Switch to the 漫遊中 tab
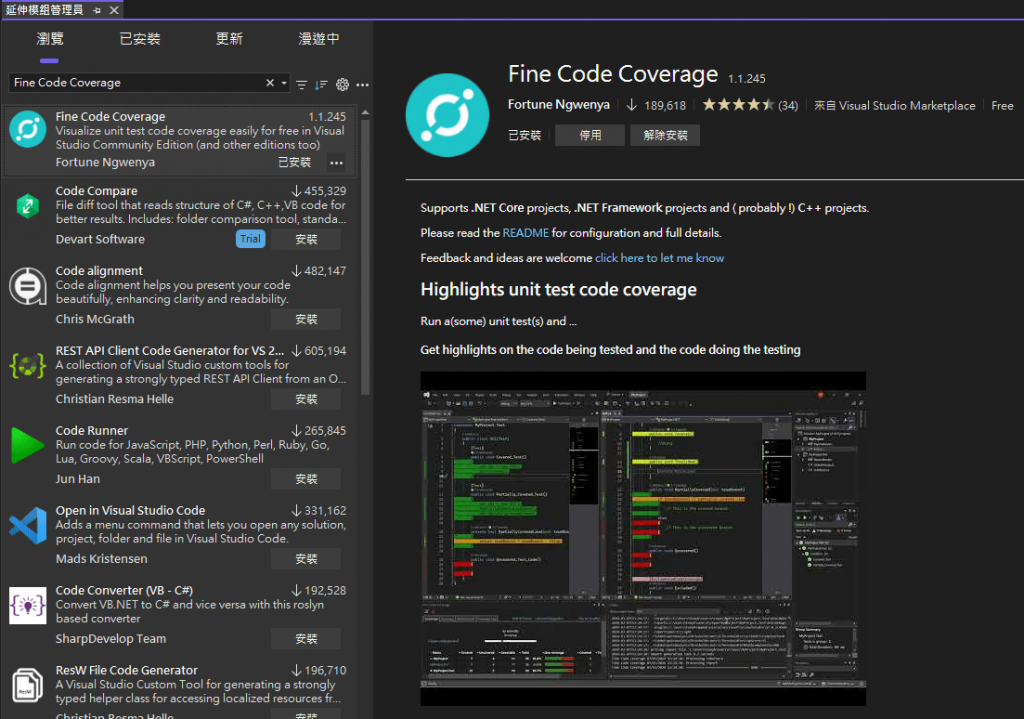 (x=319, y=39)
